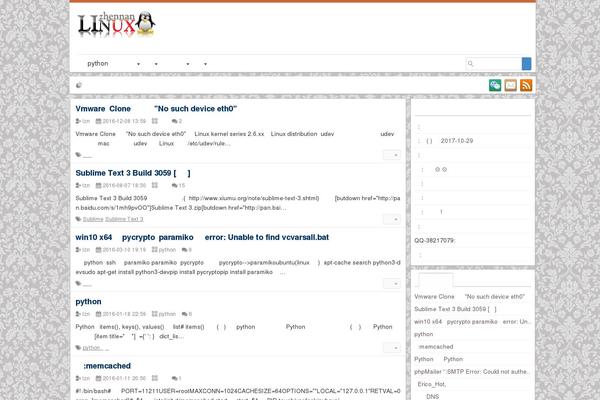The image size is (600, 400).
Task: Expand the second navigation menu arrow
Action: coord(156,64)
